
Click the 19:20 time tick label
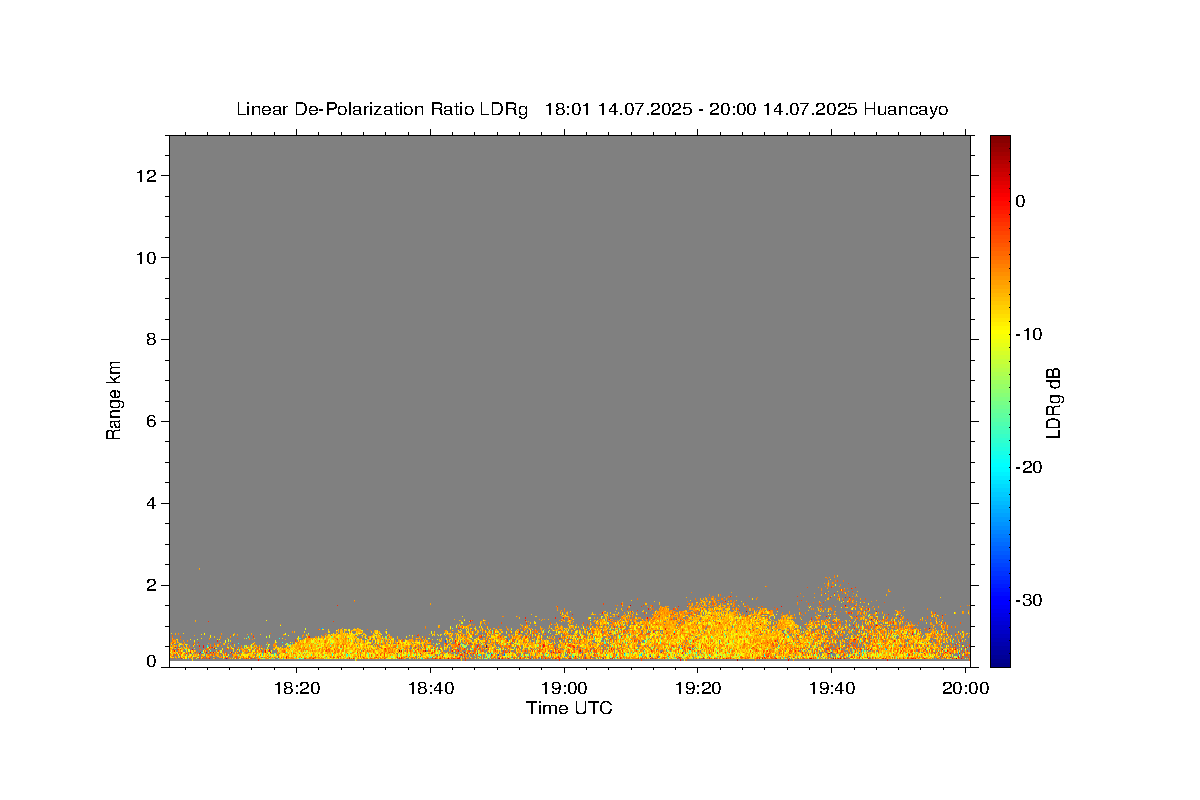698,688
